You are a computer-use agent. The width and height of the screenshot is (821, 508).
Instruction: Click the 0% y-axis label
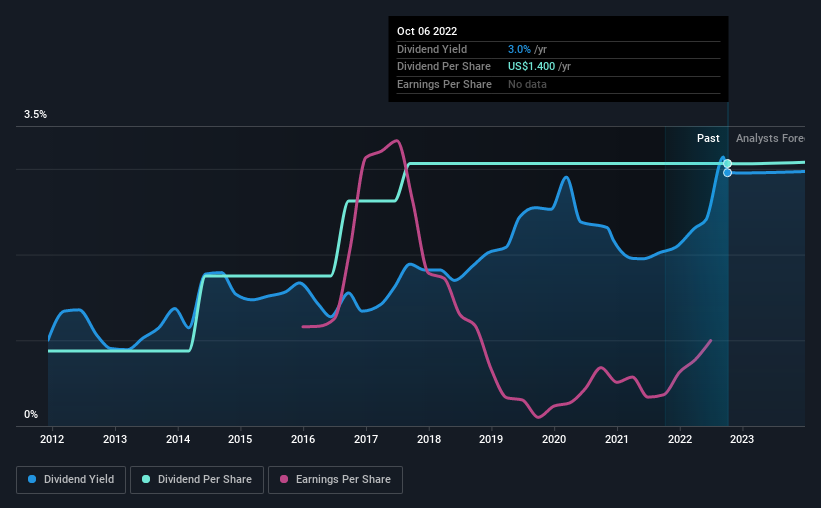coord(31,414)
